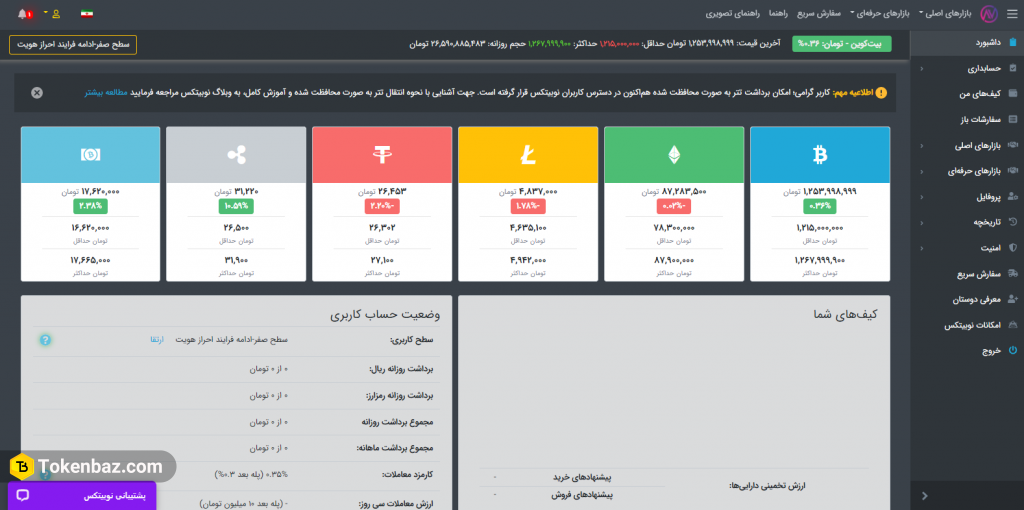Click the وضعیت حساب کاربری heading
The image size is (1024, 510).
(385, 314)
